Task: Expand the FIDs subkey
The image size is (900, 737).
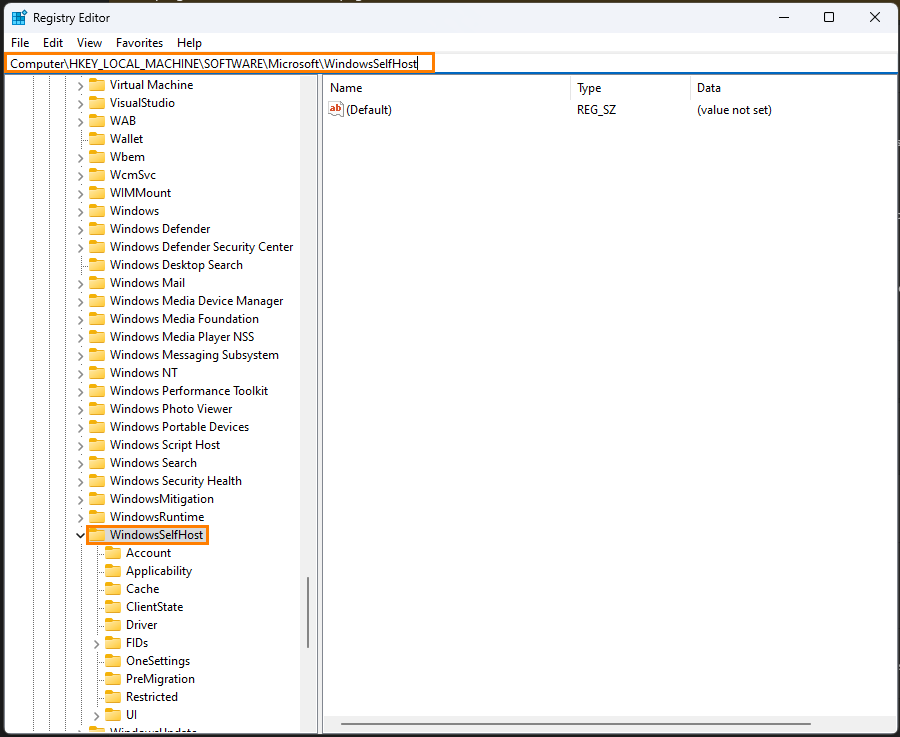Action: (96, 644)
